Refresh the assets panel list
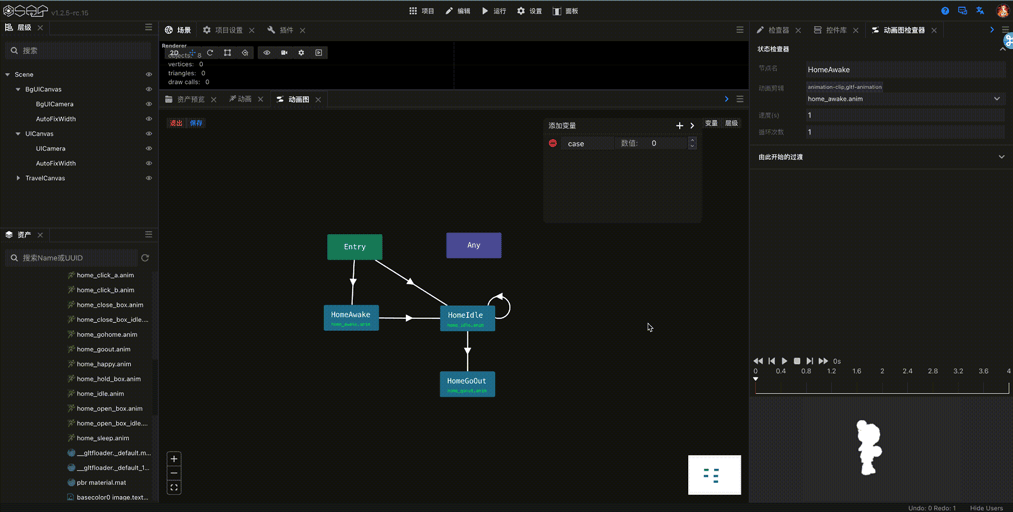This screenshot has width=1013, height=512. [145, 258]
